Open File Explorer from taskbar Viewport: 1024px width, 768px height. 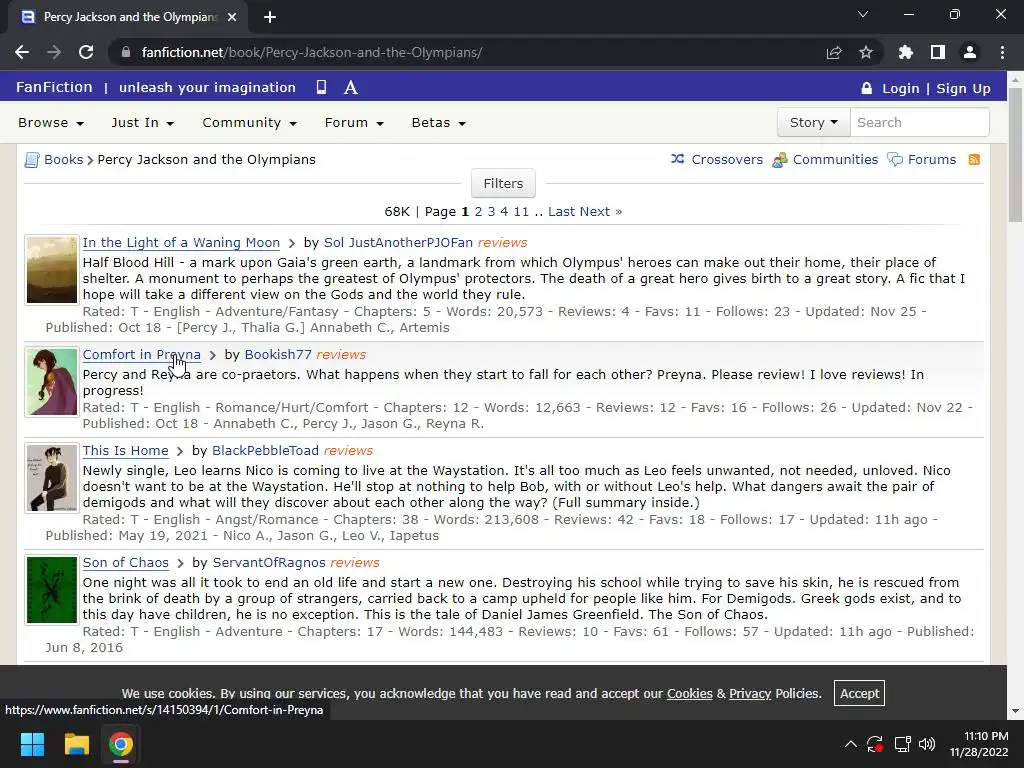pyautogui.click(x=76, y=744)
